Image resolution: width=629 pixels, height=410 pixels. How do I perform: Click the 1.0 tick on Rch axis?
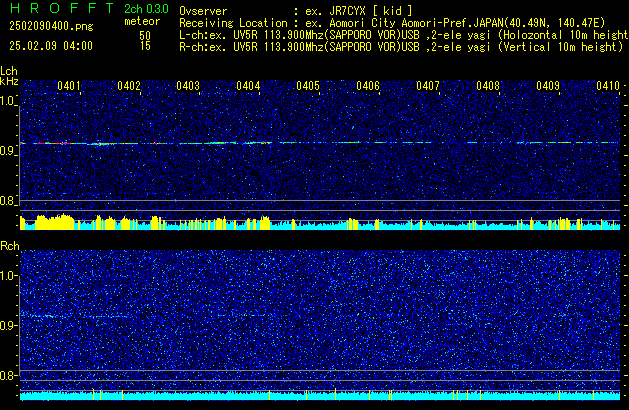[8, 276]
